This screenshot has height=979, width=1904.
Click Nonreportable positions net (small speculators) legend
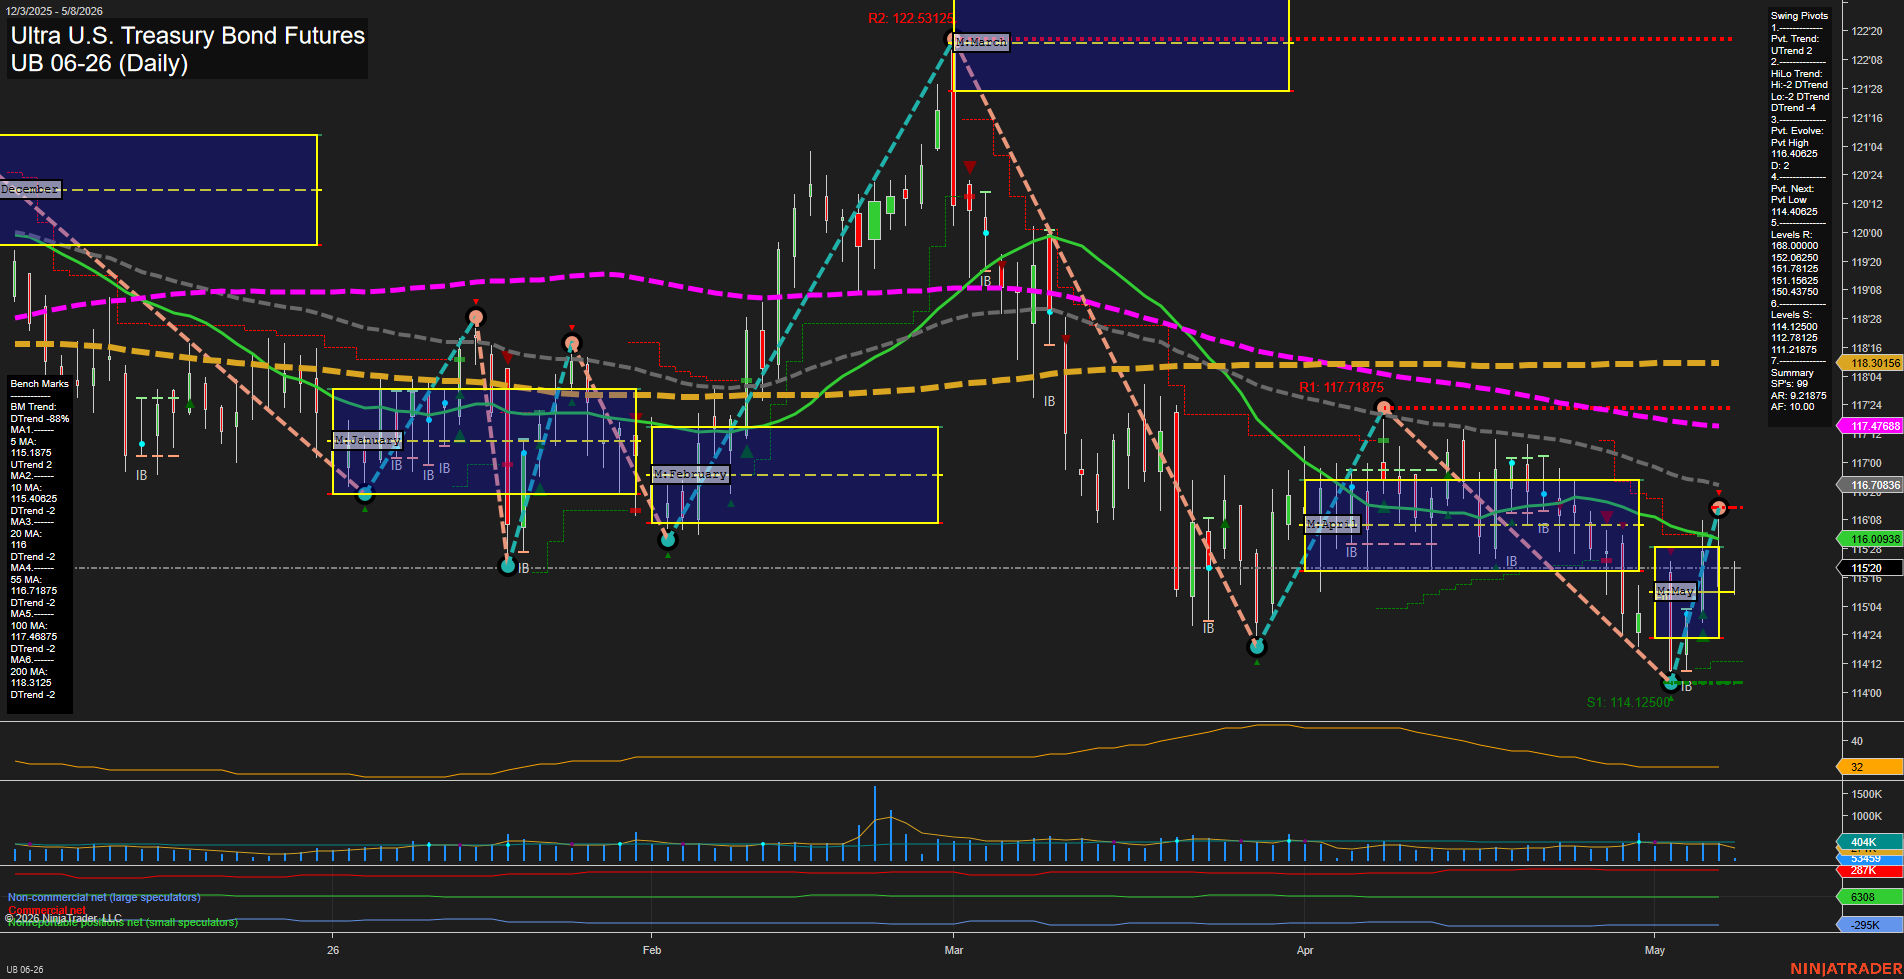123,922
